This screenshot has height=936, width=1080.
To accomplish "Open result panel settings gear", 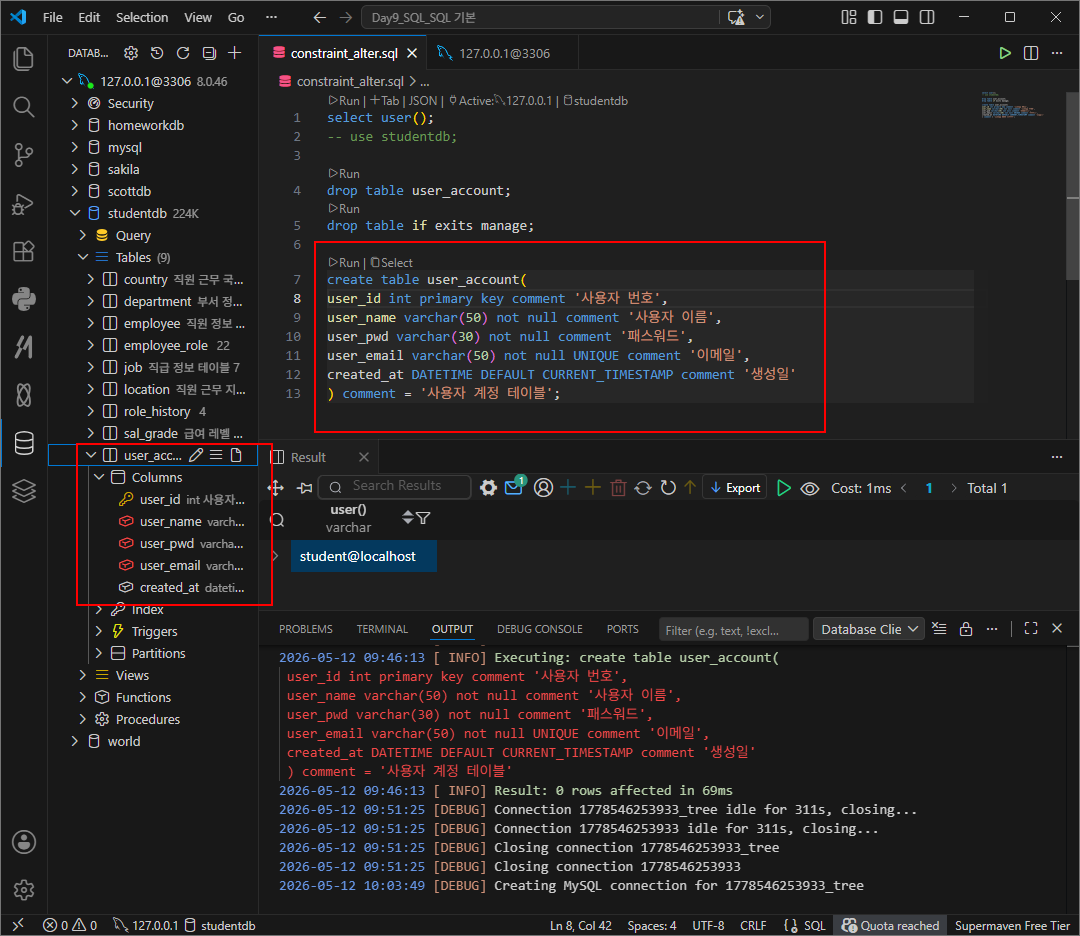I will pos(488,488).
